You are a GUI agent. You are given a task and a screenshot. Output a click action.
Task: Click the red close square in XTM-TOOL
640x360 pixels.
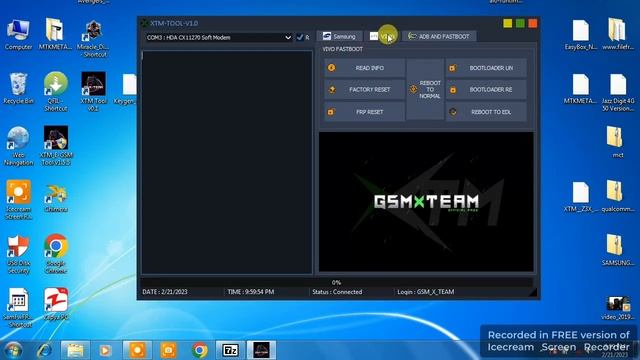(533, 23)
